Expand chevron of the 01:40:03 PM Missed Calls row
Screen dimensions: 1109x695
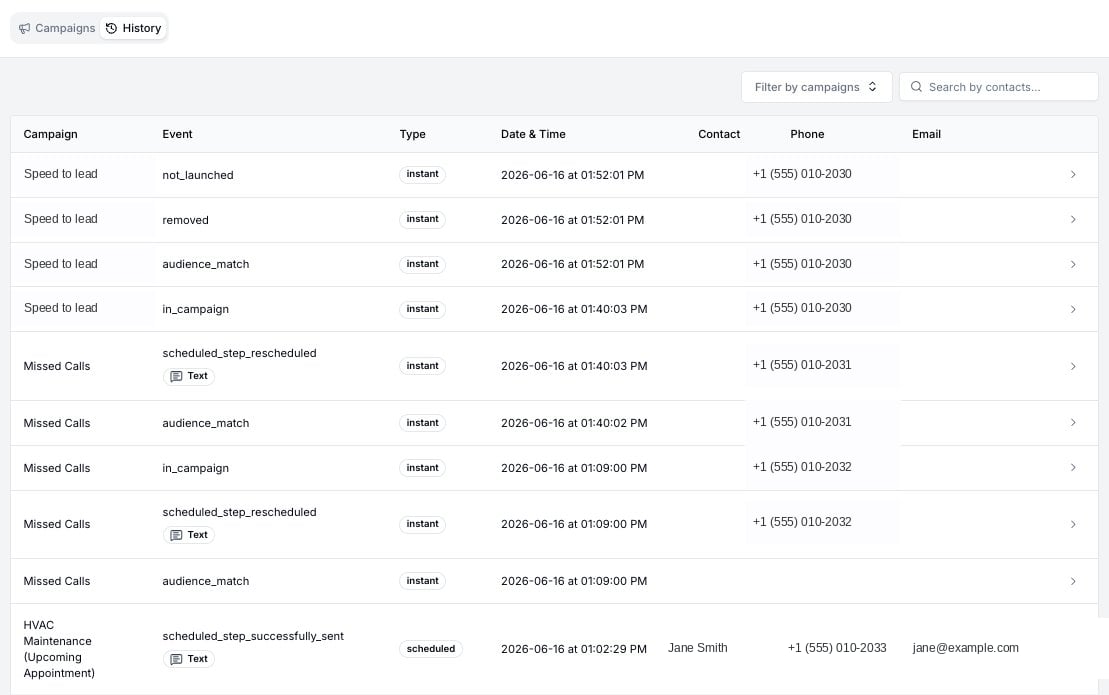[x=1073, y=366]
